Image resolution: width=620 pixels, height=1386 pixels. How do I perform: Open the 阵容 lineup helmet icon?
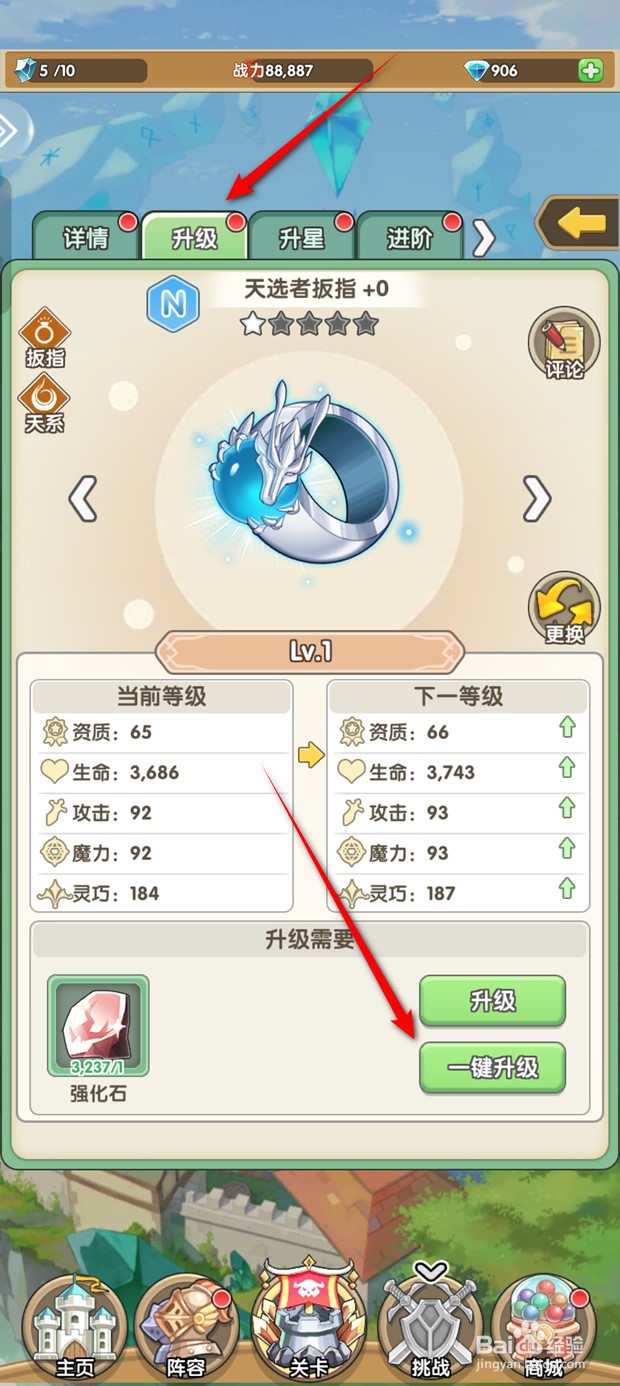(x=184, y=1328)
